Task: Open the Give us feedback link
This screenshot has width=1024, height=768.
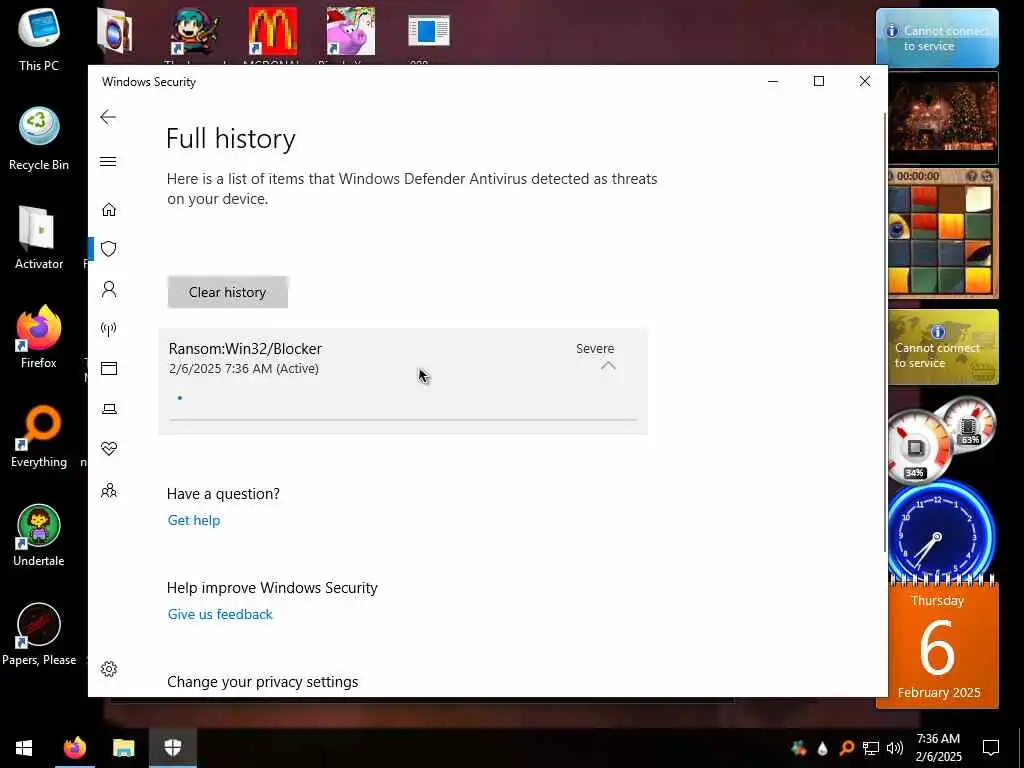Action: (219, 615)
